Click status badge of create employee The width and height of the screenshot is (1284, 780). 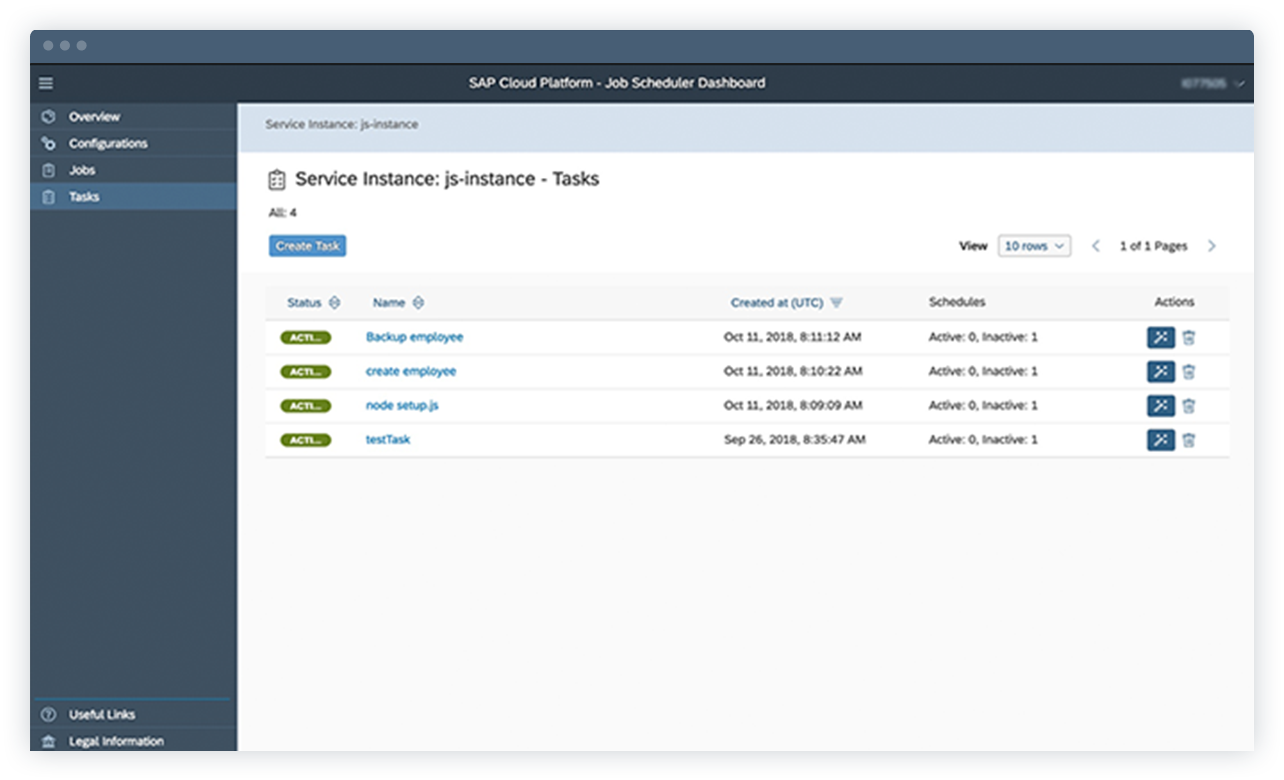305,371
